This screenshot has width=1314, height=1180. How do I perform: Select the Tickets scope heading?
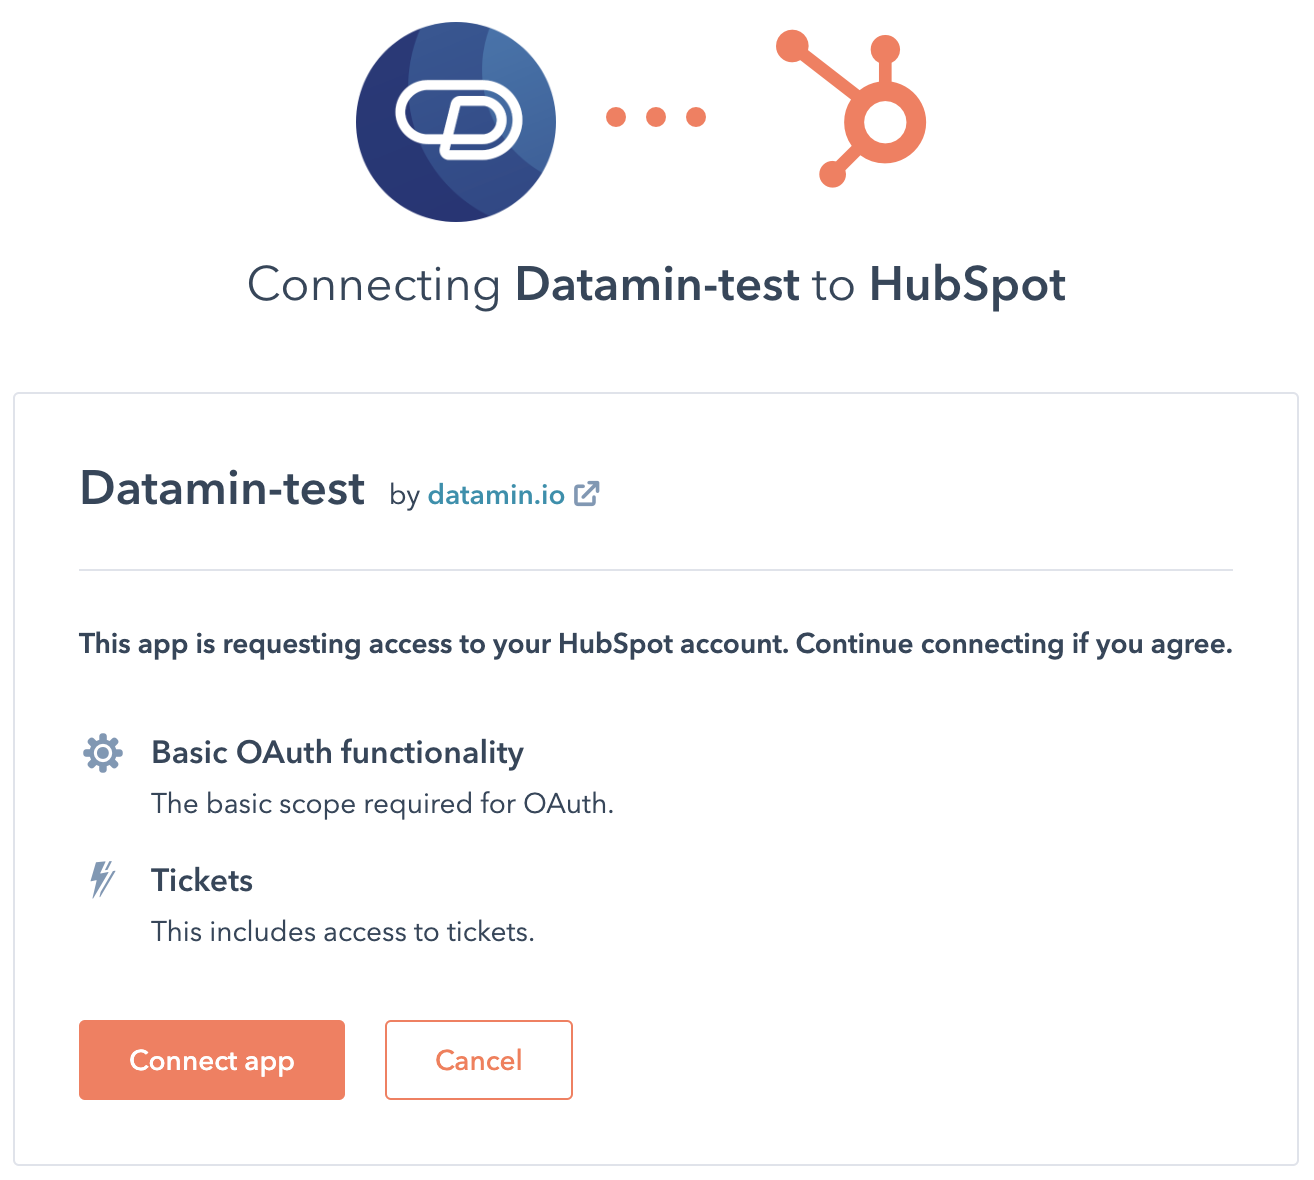click(202, 880)
